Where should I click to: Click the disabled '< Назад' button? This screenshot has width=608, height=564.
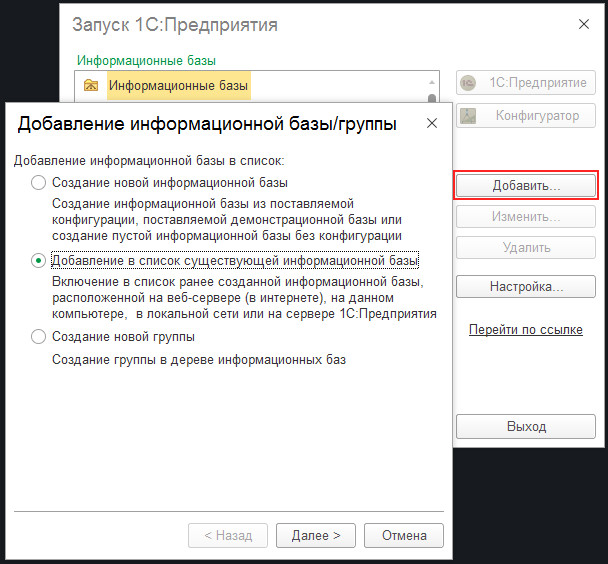click(228, 535)
